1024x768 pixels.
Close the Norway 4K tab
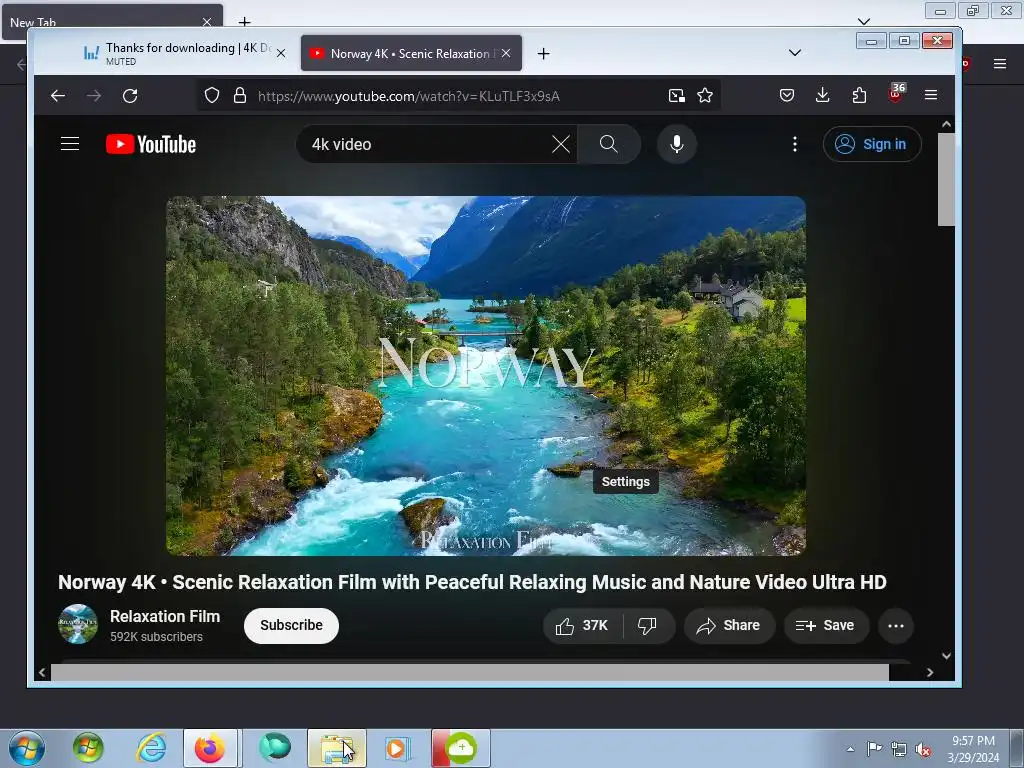pos(506,54)
